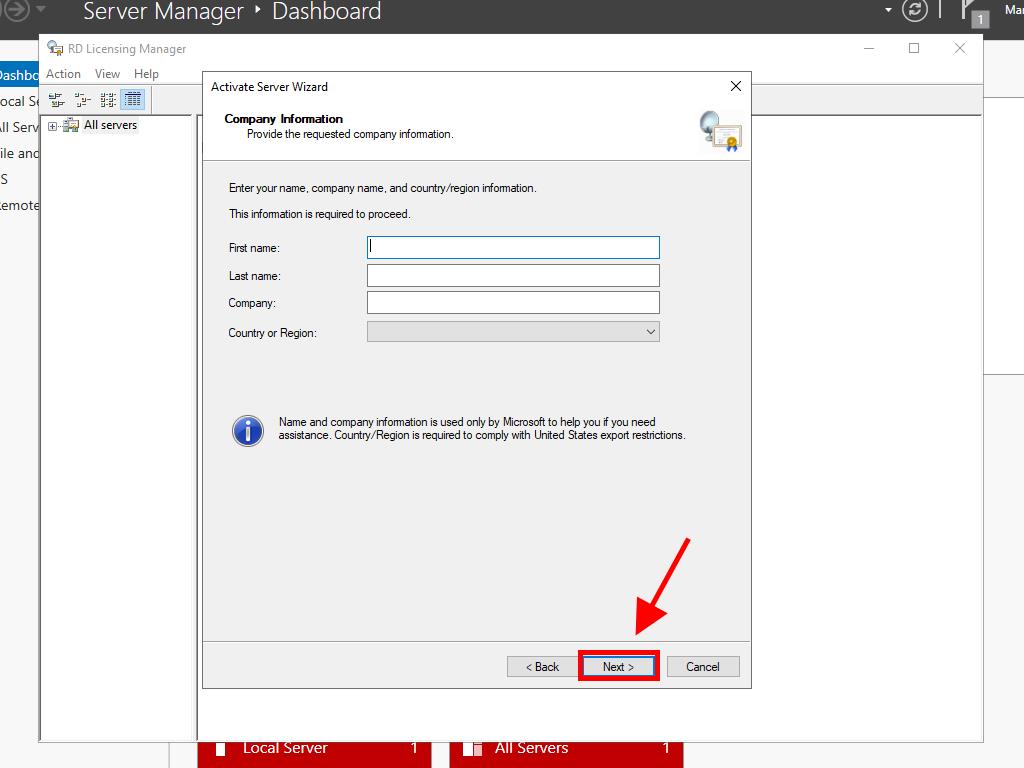
Task: Open the Server Manager navigation history dropdown
Action: click(40, 9)
